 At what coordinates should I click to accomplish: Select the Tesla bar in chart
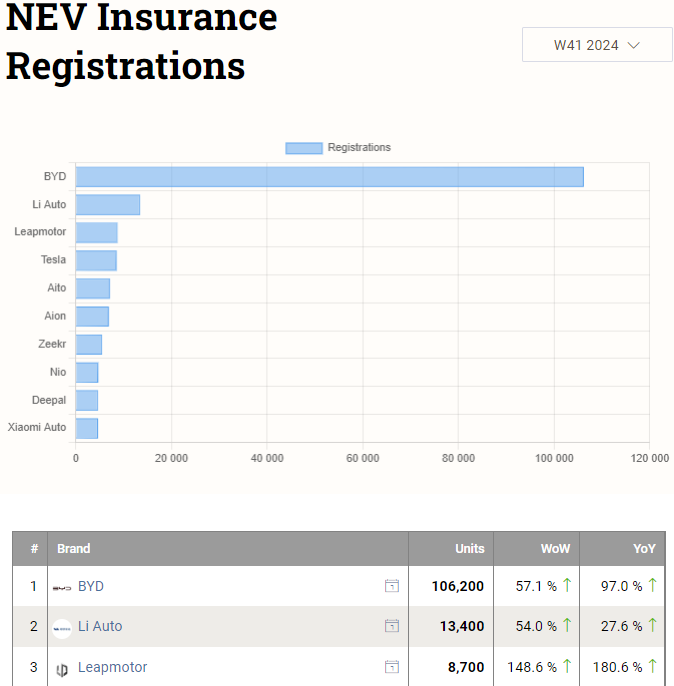click(x=96, y=261)
